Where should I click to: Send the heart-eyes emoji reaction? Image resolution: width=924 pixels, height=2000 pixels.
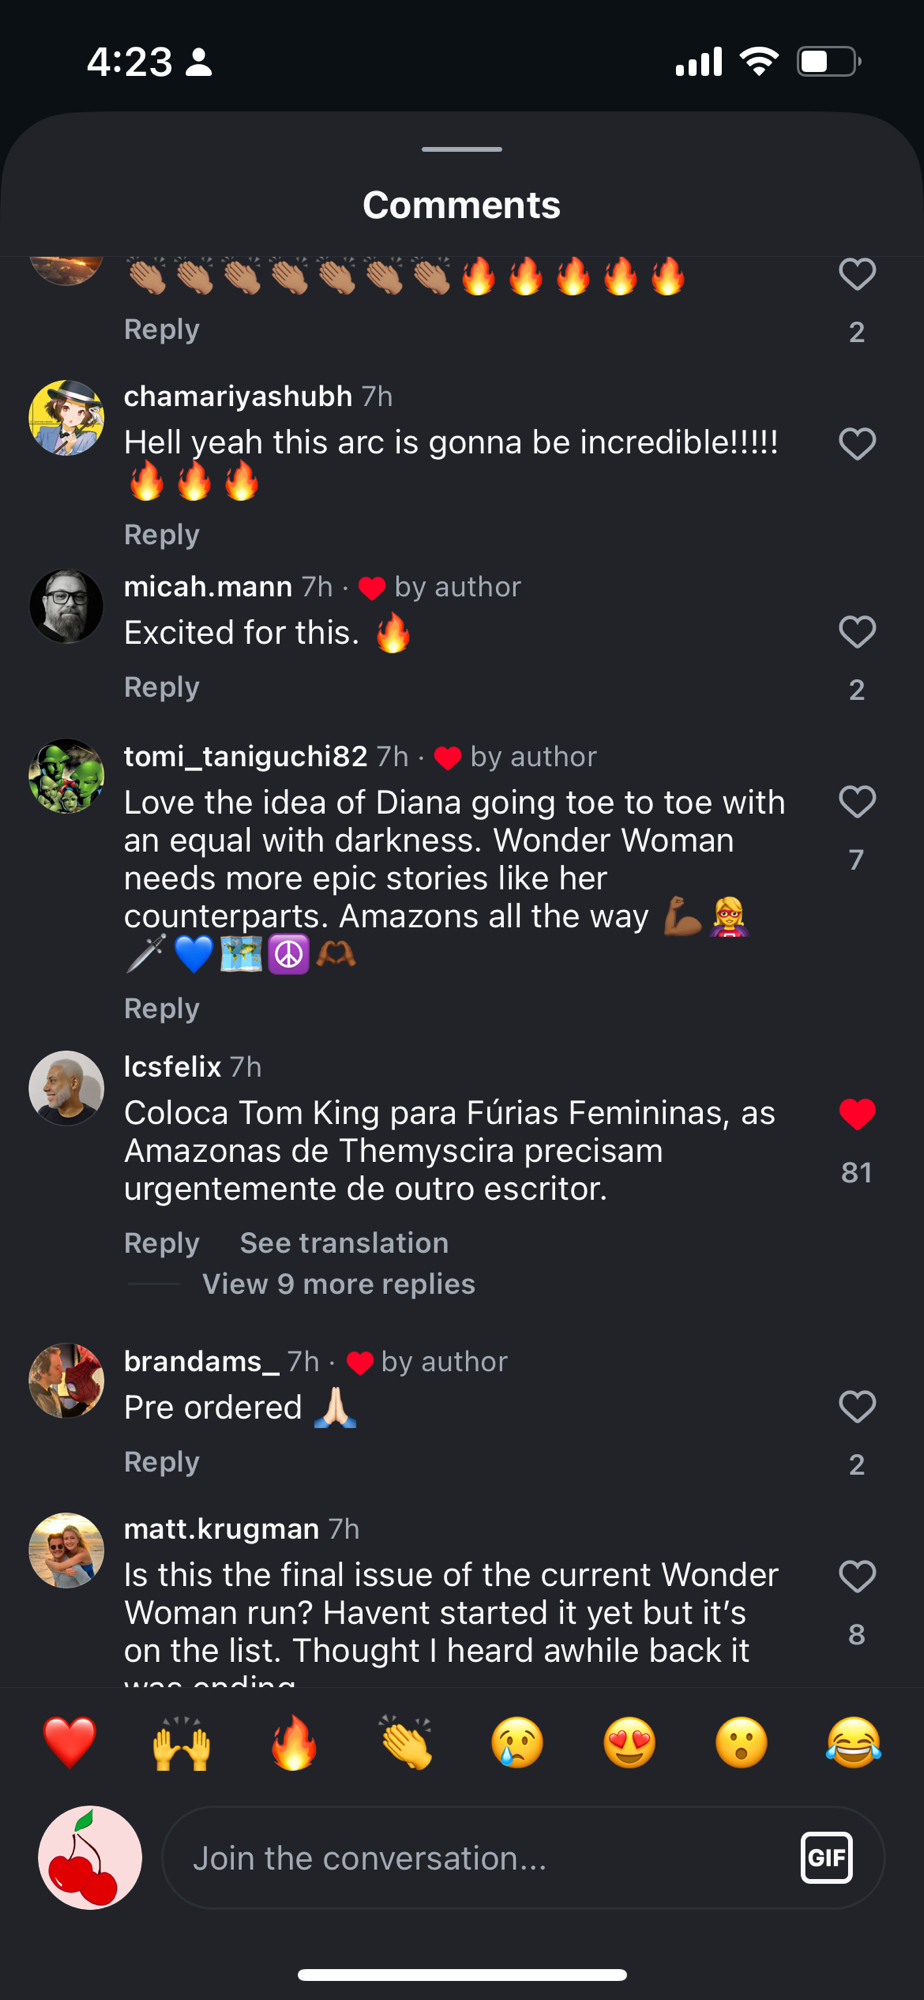pyautogui.click(x=629, y=1743)
